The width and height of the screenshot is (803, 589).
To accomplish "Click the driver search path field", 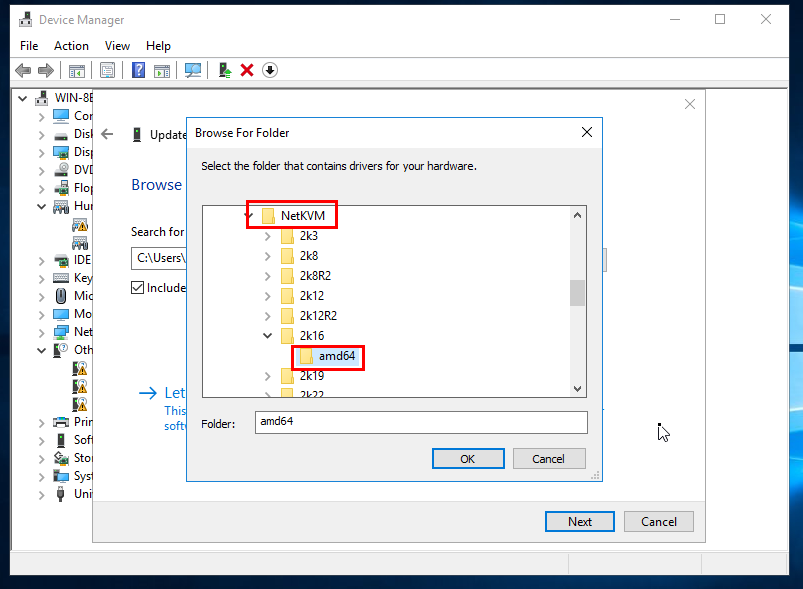I will coord(159,258).
